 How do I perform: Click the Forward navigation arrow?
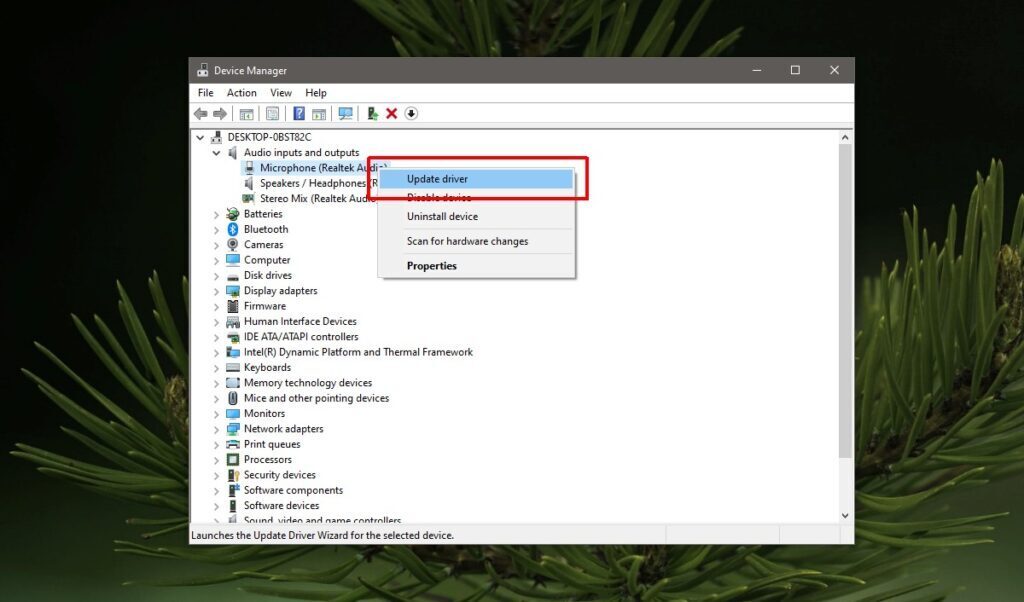click(x=220, y=113)
